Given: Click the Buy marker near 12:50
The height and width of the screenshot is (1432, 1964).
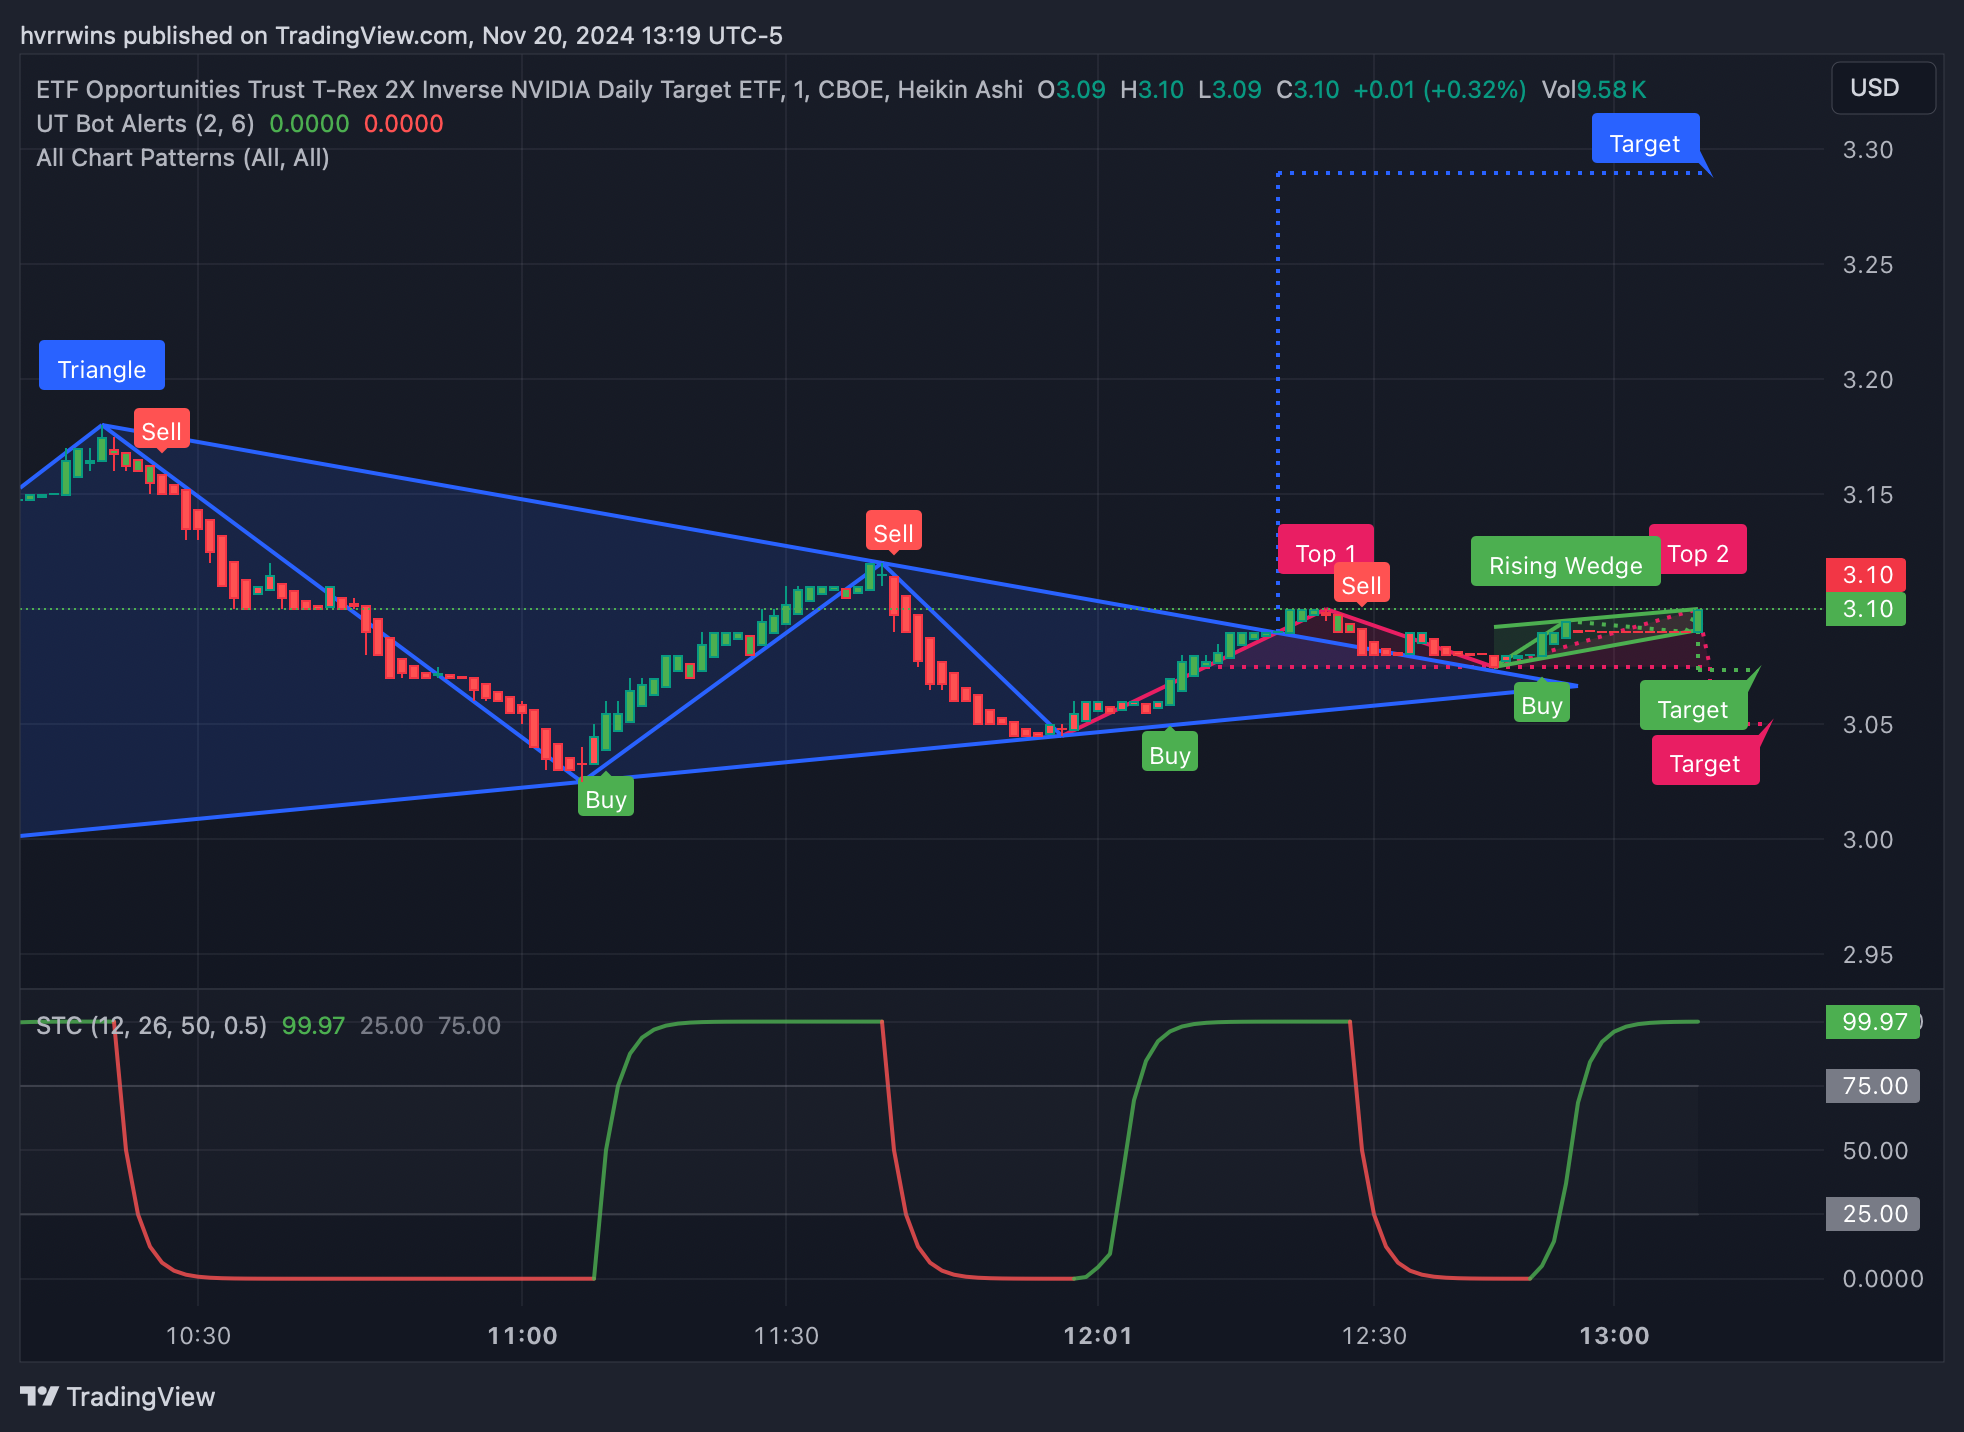Looking at the screenshot, I should [x=1542, y=703].
